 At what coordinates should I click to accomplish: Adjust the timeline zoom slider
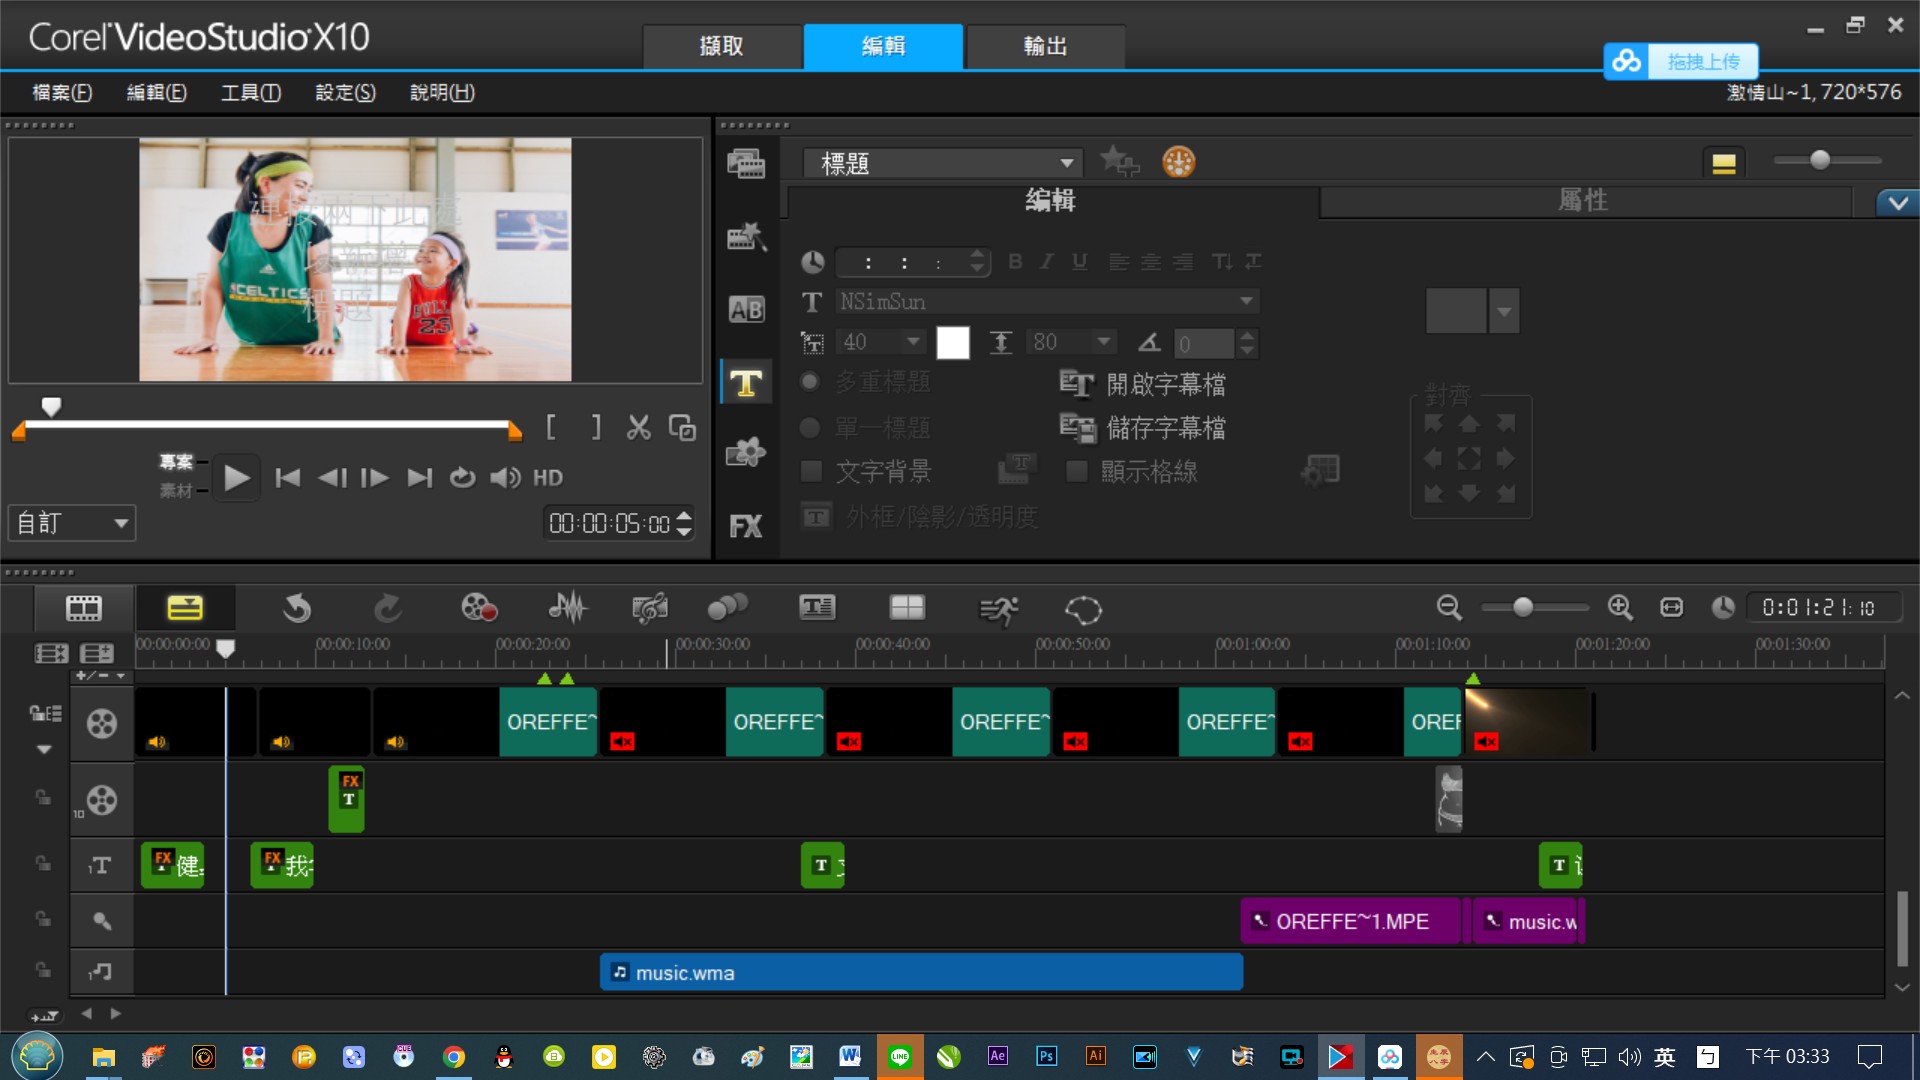[1523, 607]
